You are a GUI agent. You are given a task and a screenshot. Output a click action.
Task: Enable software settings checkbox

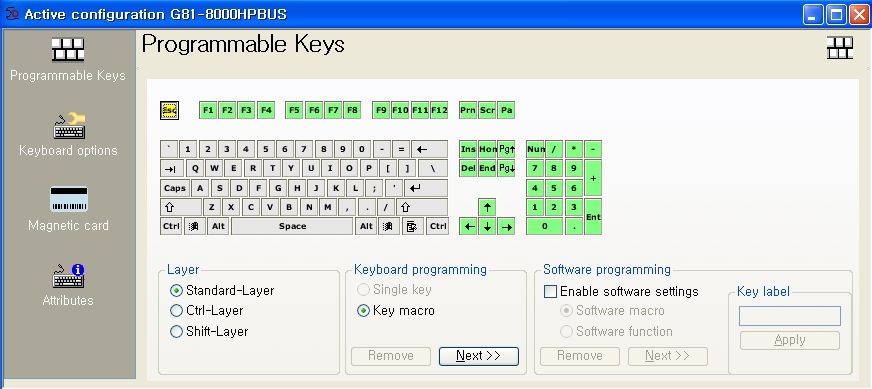621,291
